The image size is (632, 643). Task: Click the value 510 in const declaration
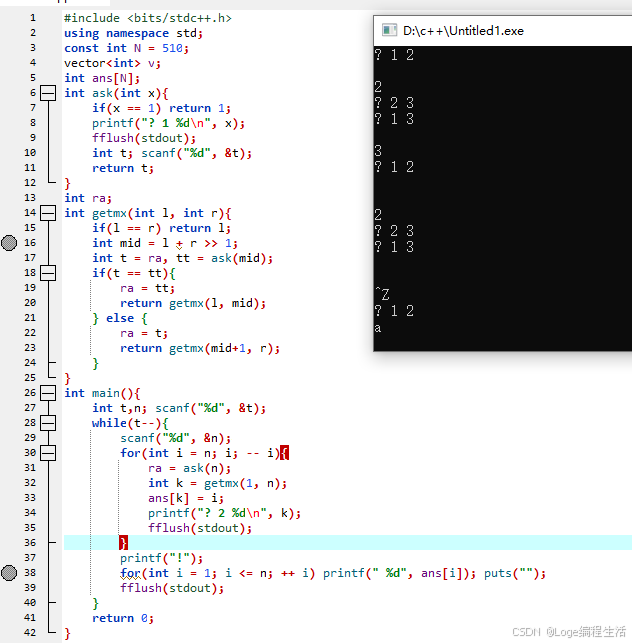(172, 48)
